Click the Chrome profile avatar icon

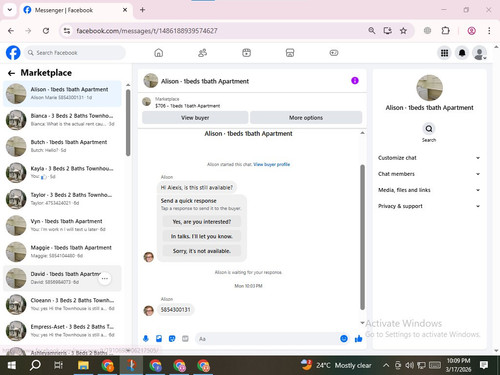click(471, 31)
